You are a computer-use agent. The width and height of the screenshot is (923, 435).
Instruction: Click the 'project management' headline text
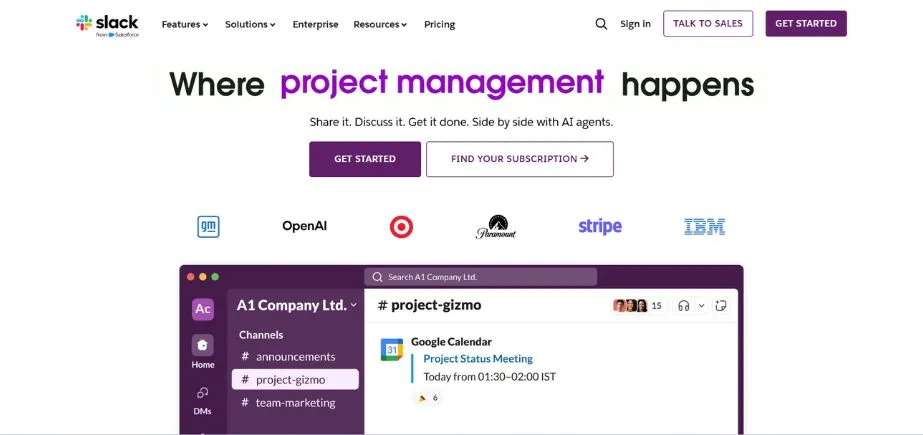tap(442, 84)
